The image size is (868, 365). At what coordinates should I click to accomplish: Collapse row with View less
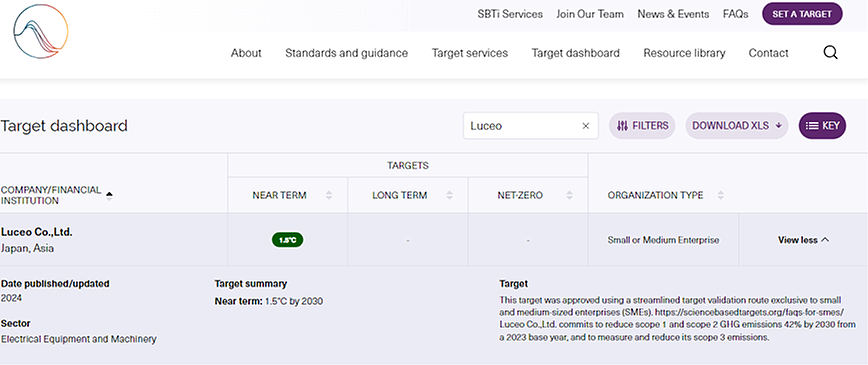[x=803, y=240]
